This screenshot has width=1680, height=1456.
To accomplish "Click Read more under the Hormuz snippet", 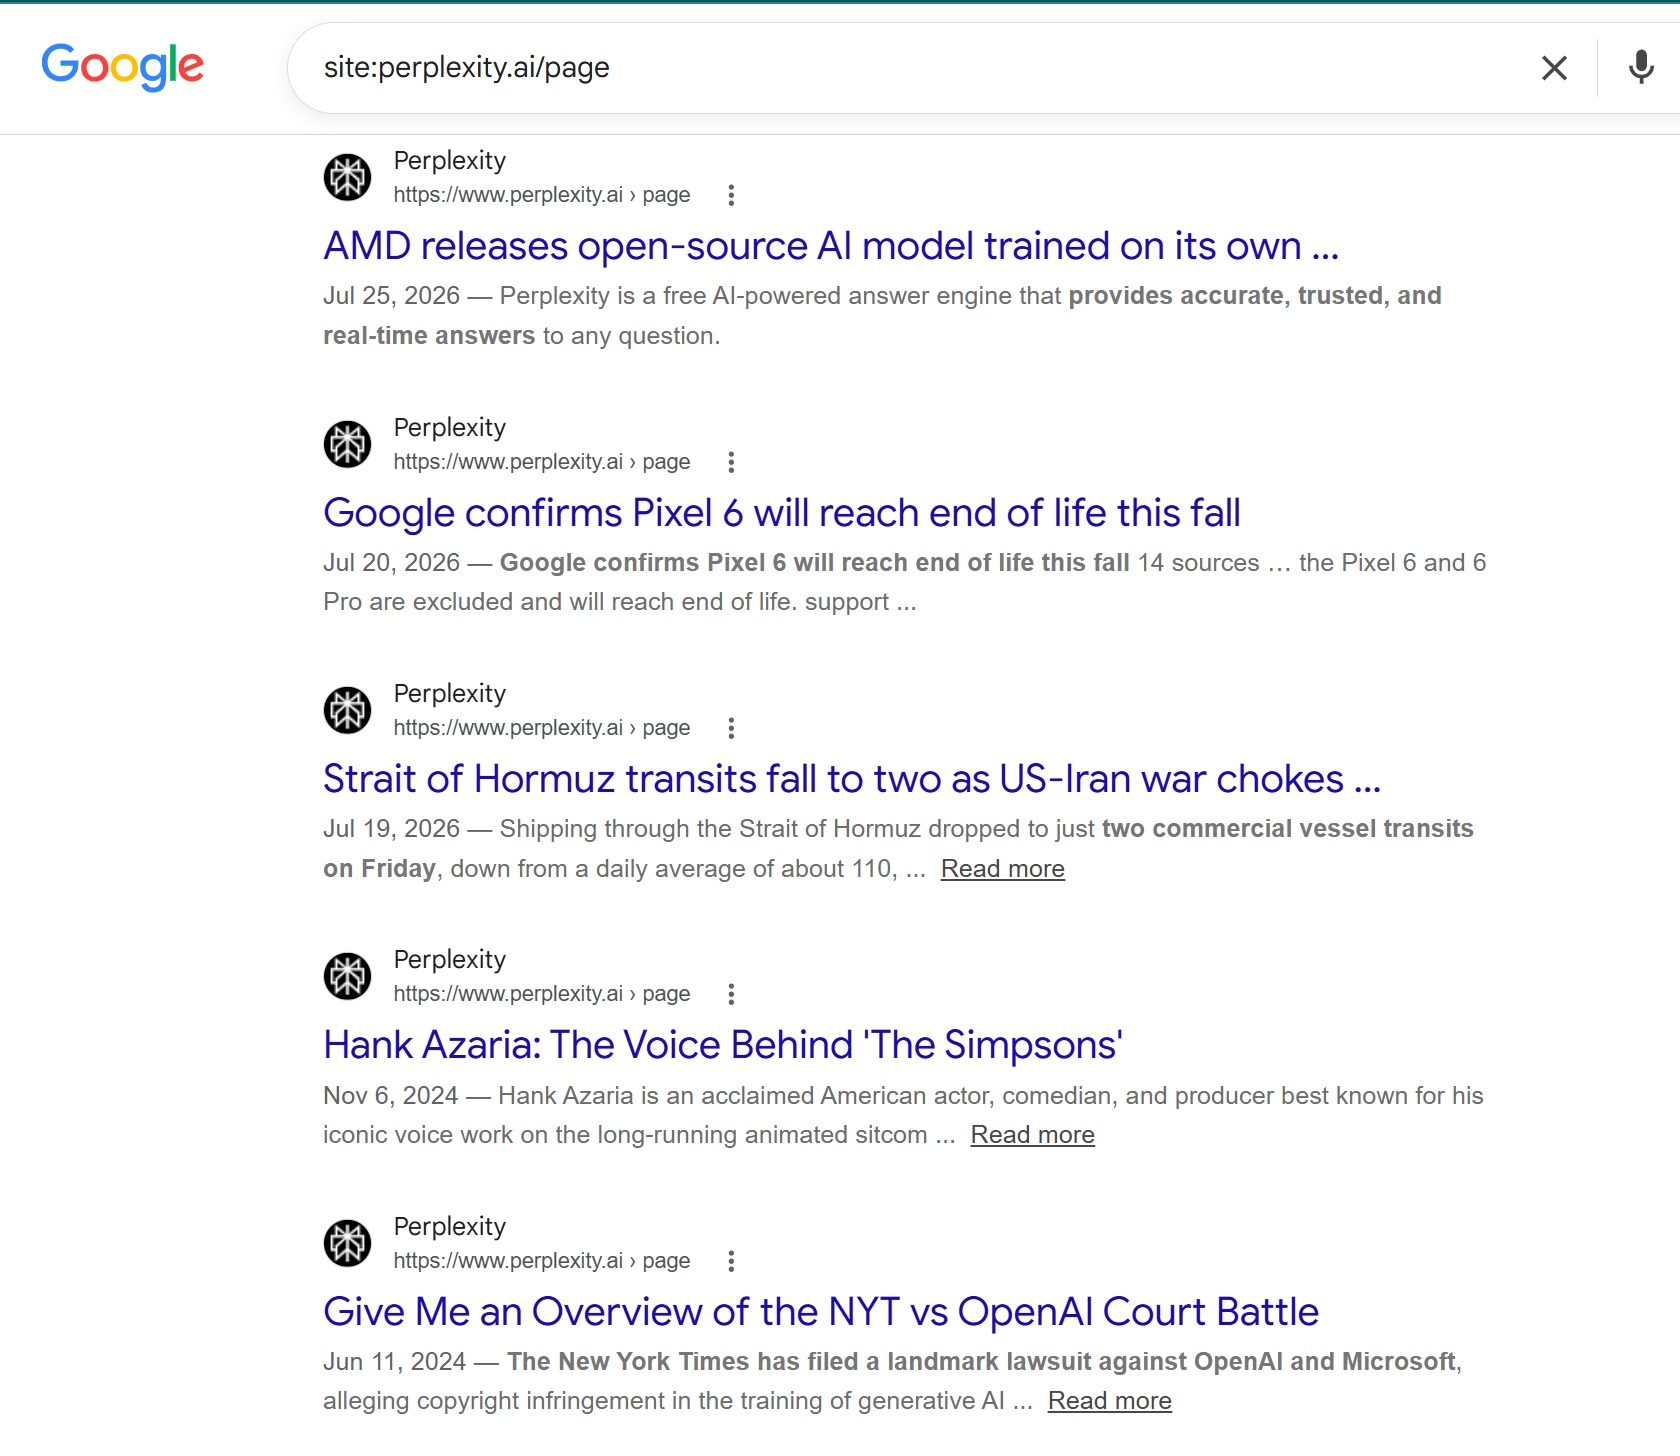I will (x=1003, y=869).
